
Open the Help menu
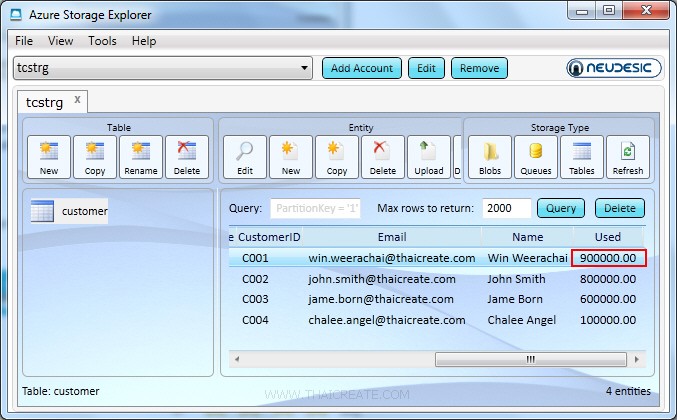144,41
